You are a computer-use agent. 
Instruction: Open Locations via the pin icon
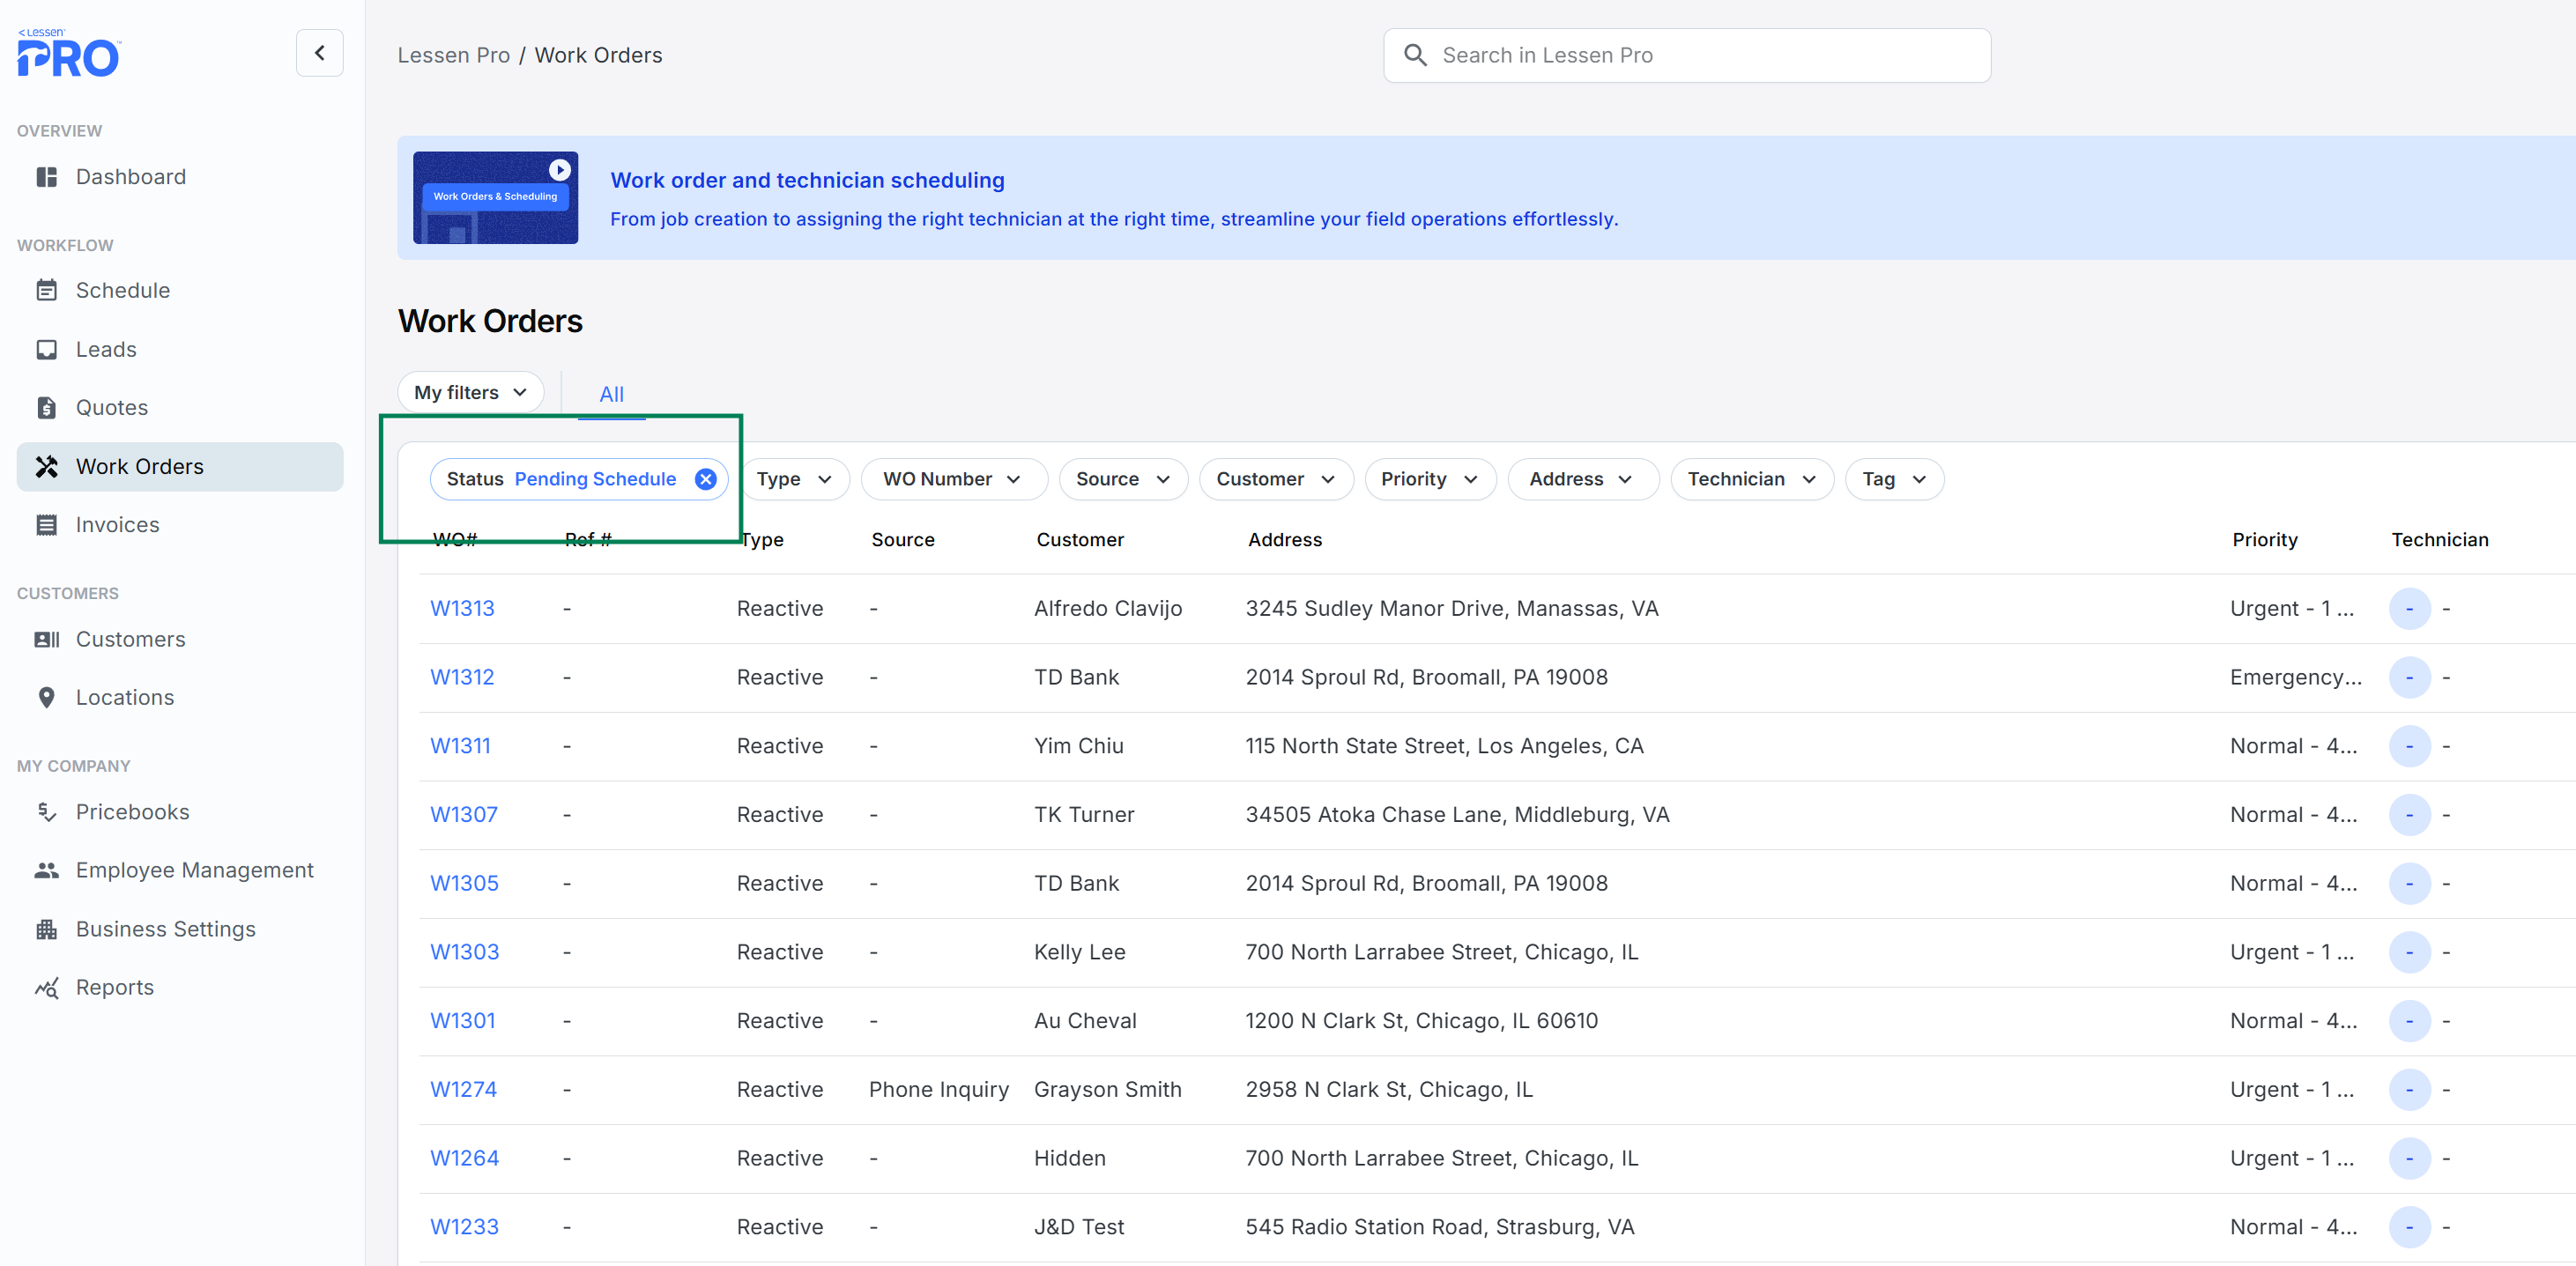click(46, 697)
